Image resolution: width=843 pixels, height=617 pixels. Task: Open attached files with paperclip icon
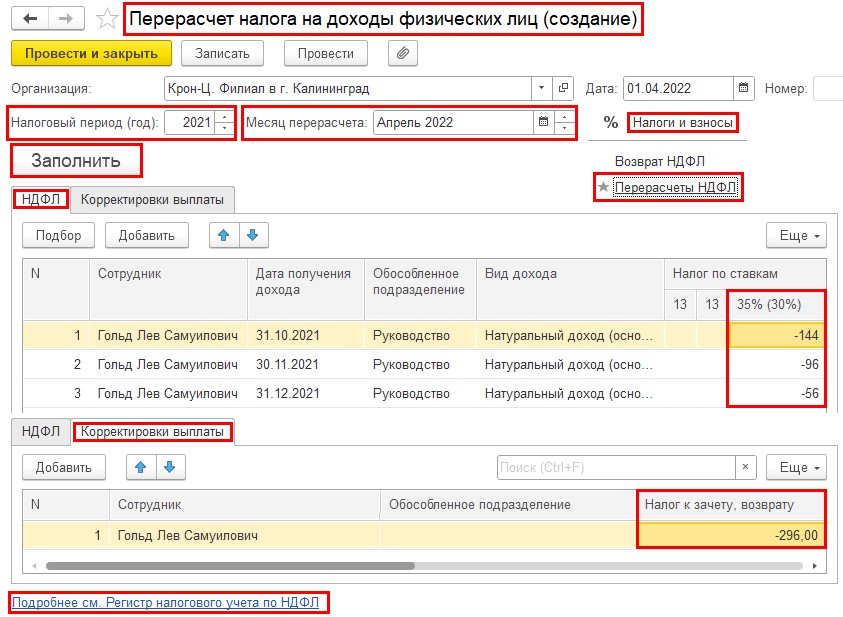[x=402, y=53]
